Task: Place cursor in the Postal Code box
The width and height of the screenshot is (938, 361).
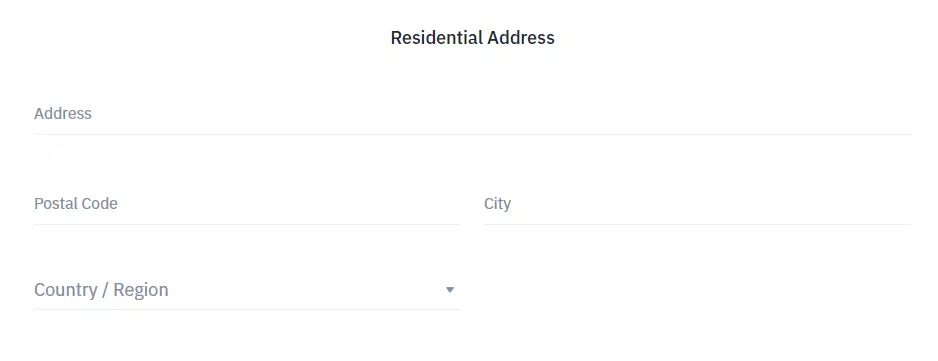Action: pyautogui.click(x=247, y=204)
